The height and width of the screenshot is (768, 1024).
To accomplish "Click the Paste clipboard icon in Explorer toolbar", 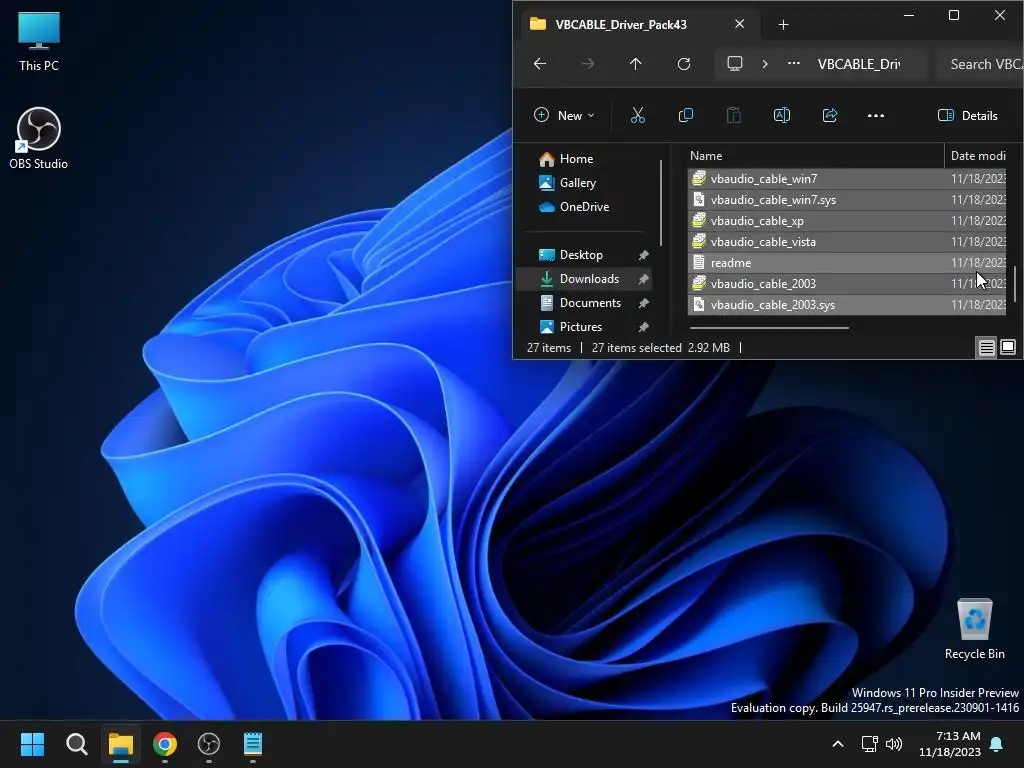I will 733,116.
